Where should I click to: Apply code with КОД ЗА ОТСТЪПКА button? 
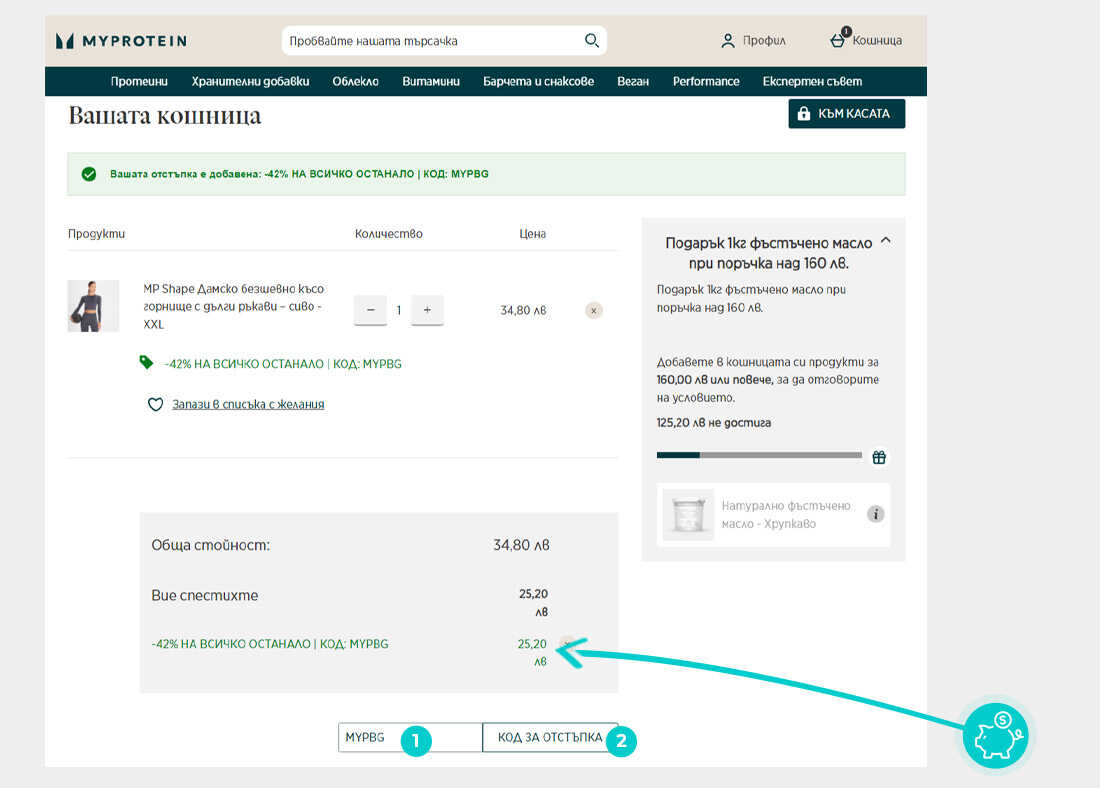coord(550,737)
